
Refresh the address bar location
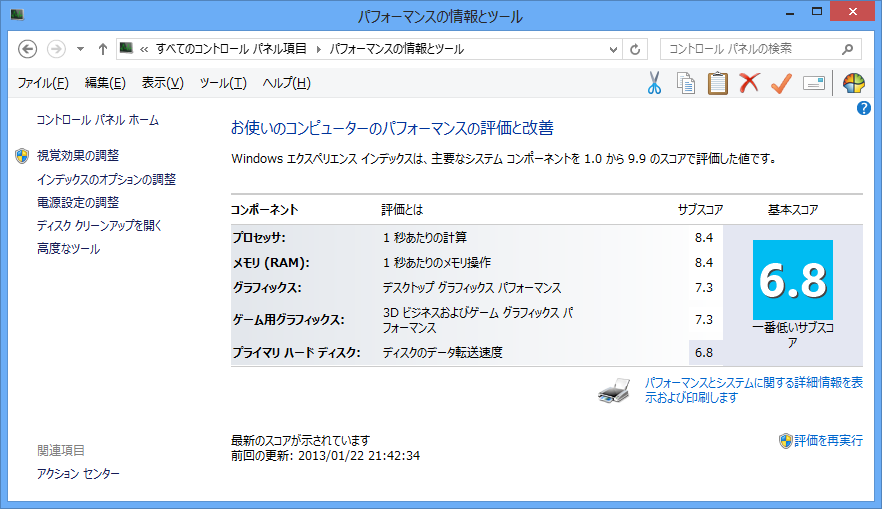635,49
